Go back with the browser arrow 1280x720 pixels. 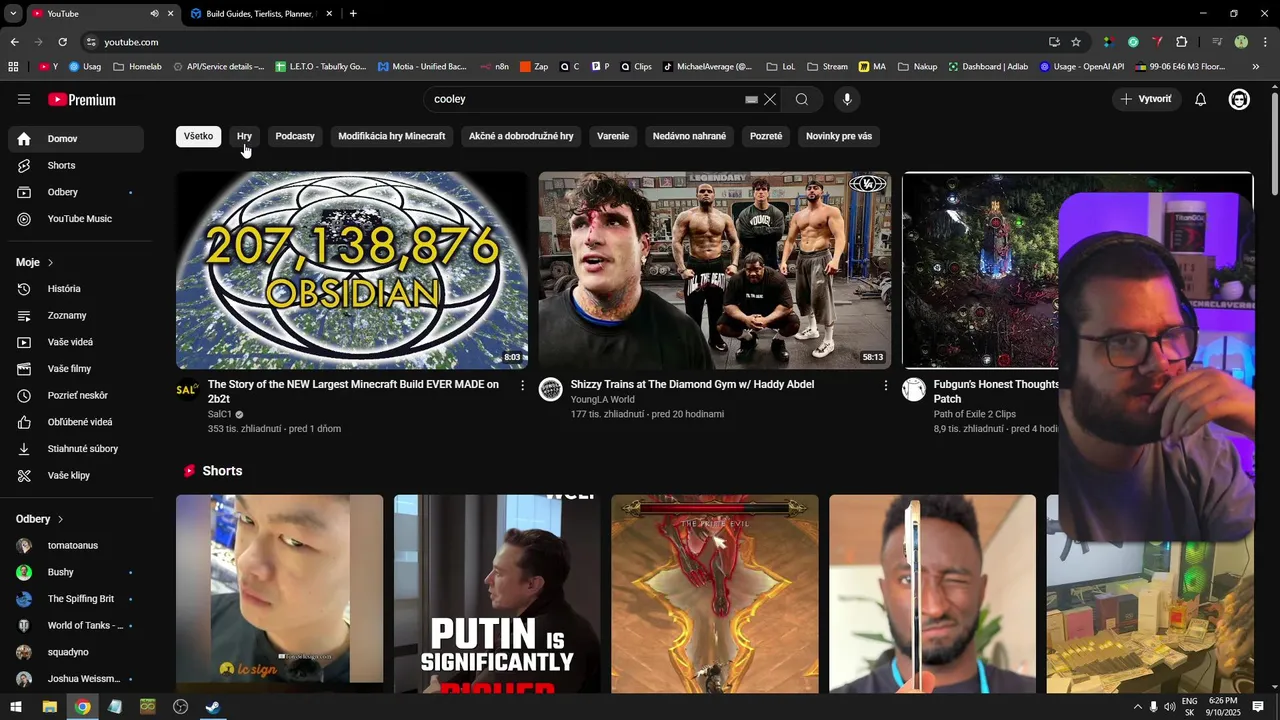click(x=14, y=42)
